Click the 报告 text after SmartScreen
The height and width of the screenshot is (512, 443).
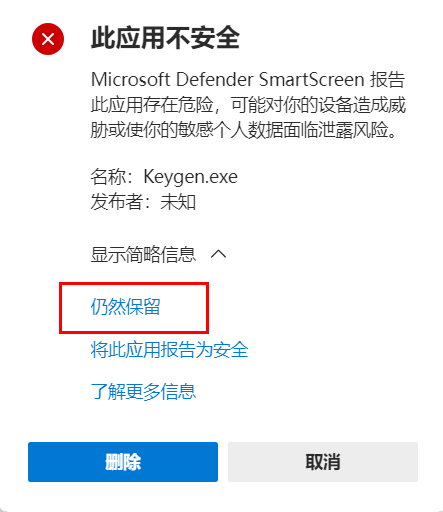tap(388, 80)
